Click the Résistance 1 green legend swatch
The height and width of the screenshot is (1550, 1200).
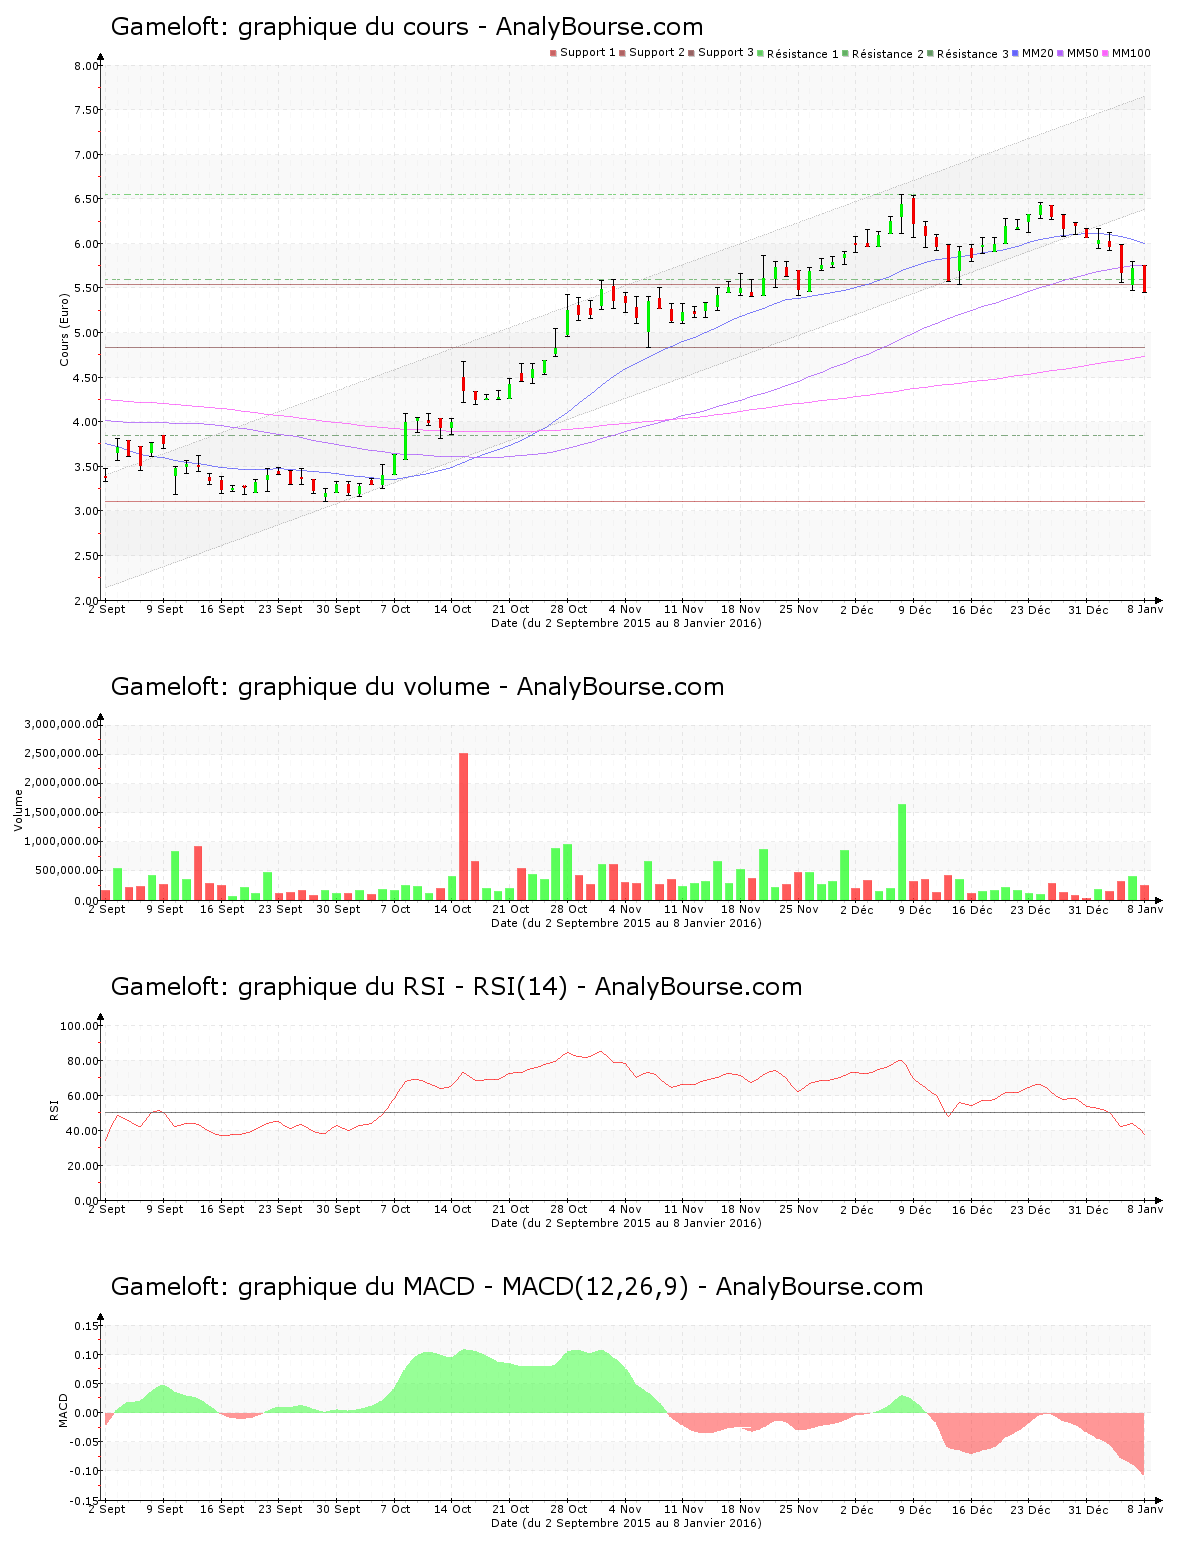[760, 53]
